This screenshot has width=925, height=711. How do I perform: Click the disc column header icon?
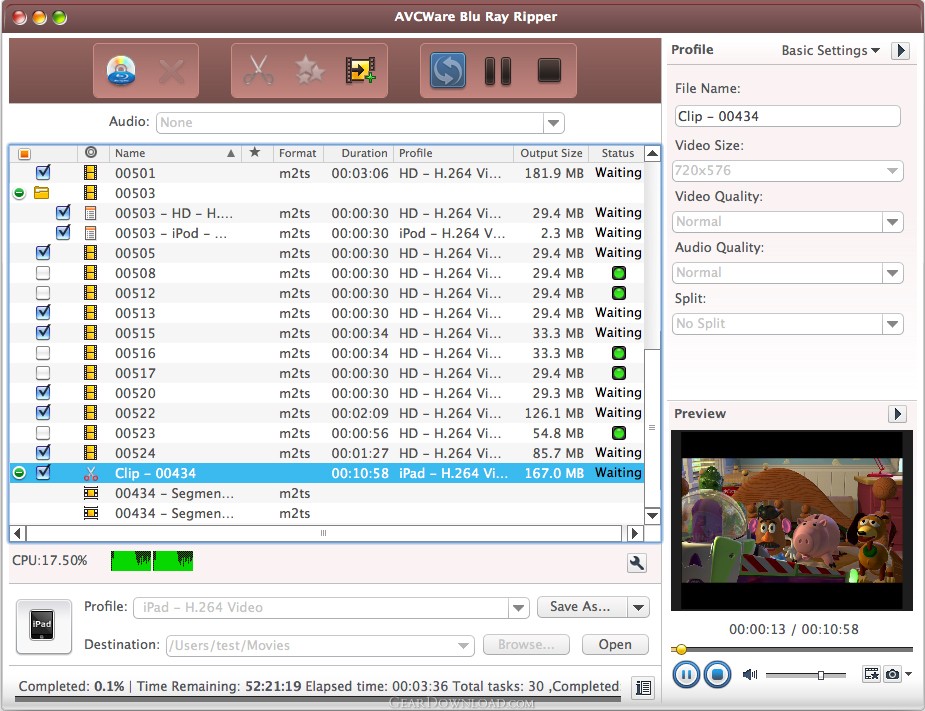[91, 152]
